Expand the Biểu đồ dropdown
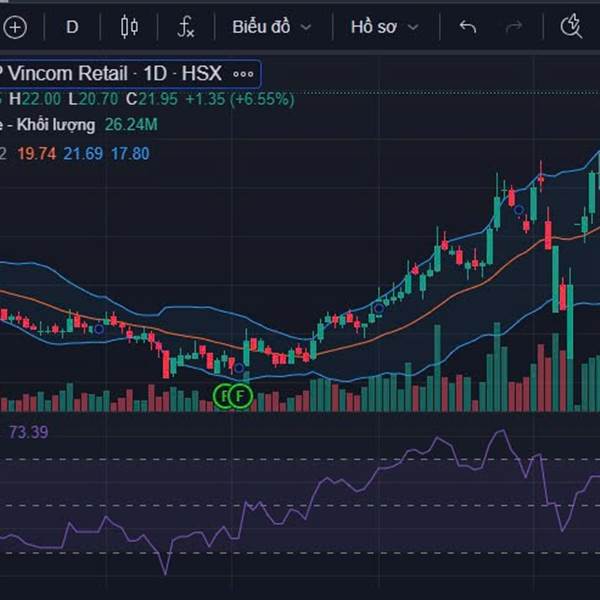 pyautogui.click(x=272, y=27)
